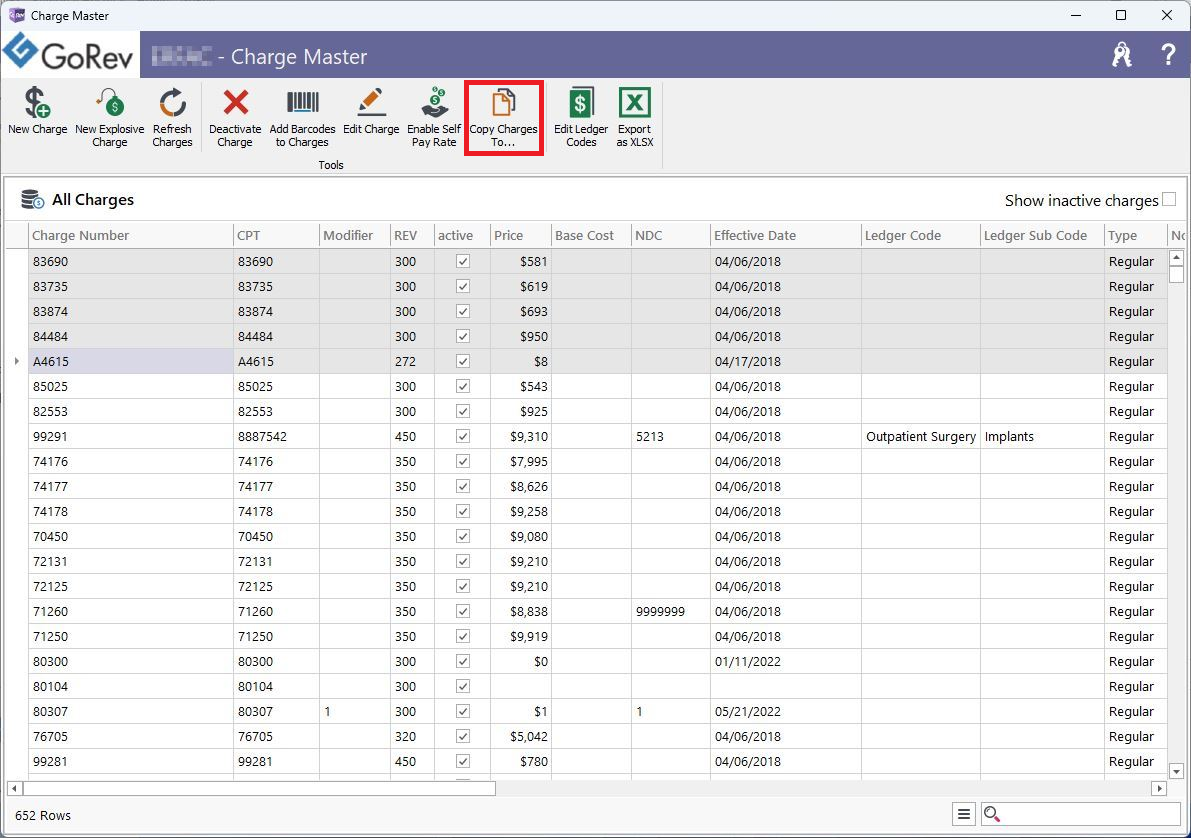Sort by CPT column header

tap(276, 236)
